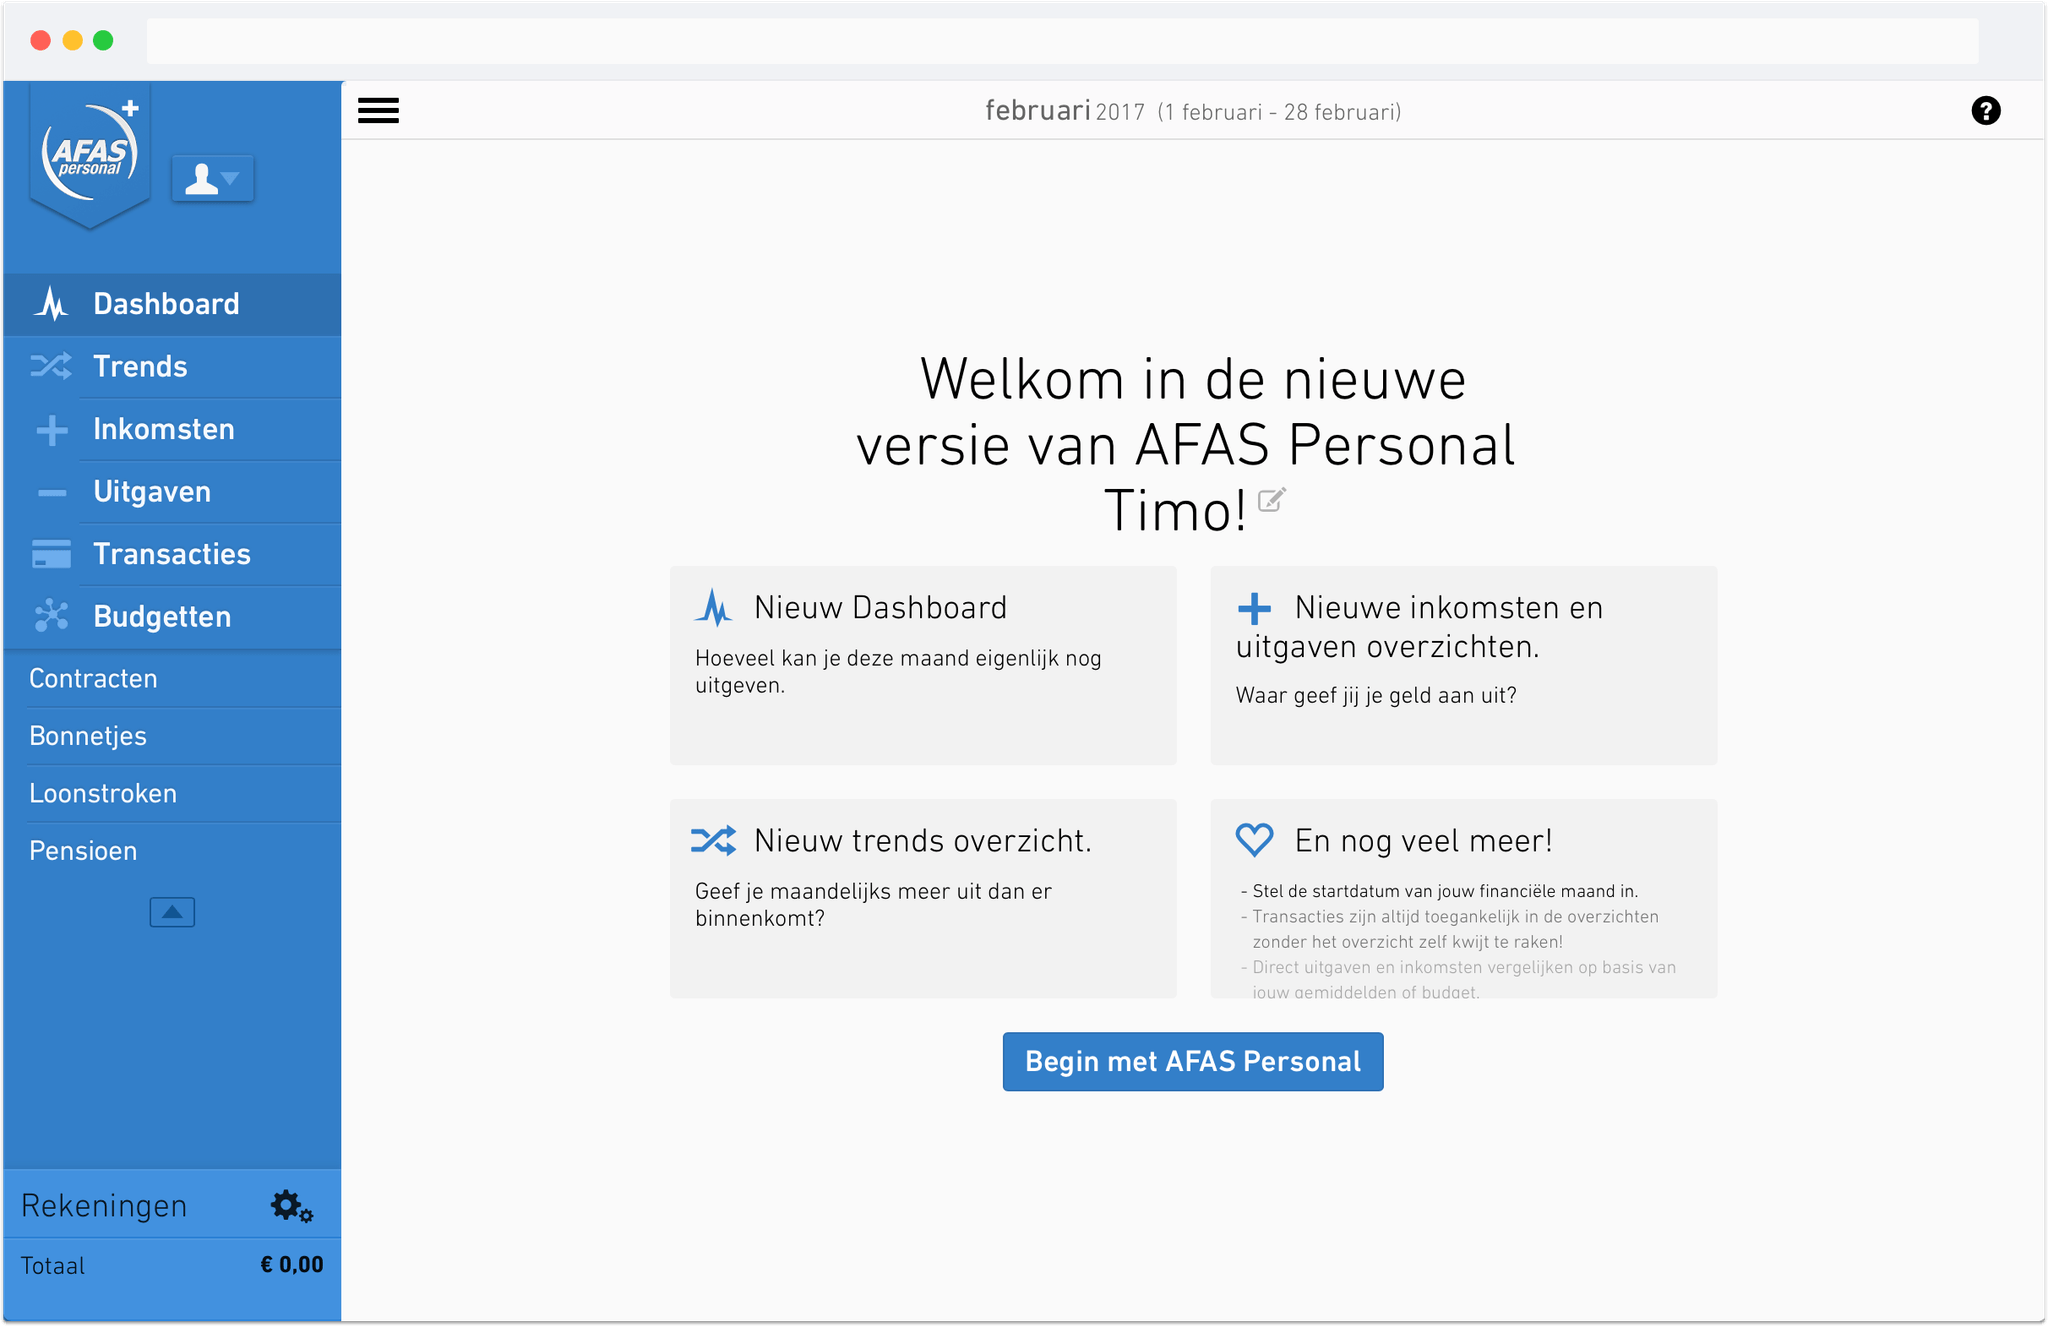Open the help question mark icon
The image size is (2048, 1326).
1986,110
